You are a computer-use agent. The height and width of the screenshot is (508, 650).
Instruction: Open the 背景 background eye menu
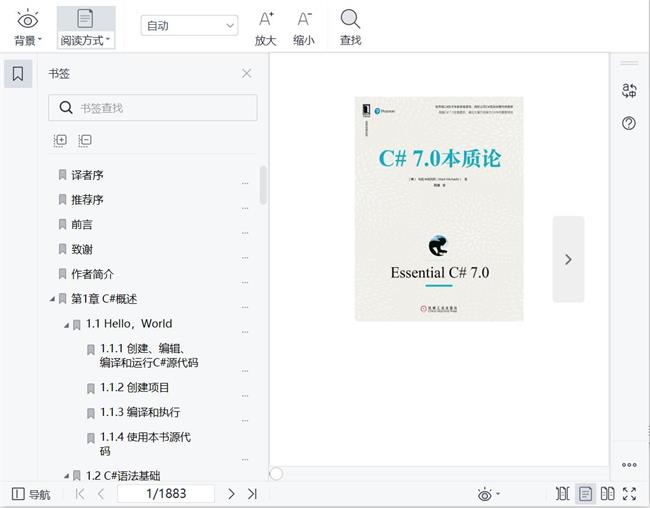click(28, 28)
